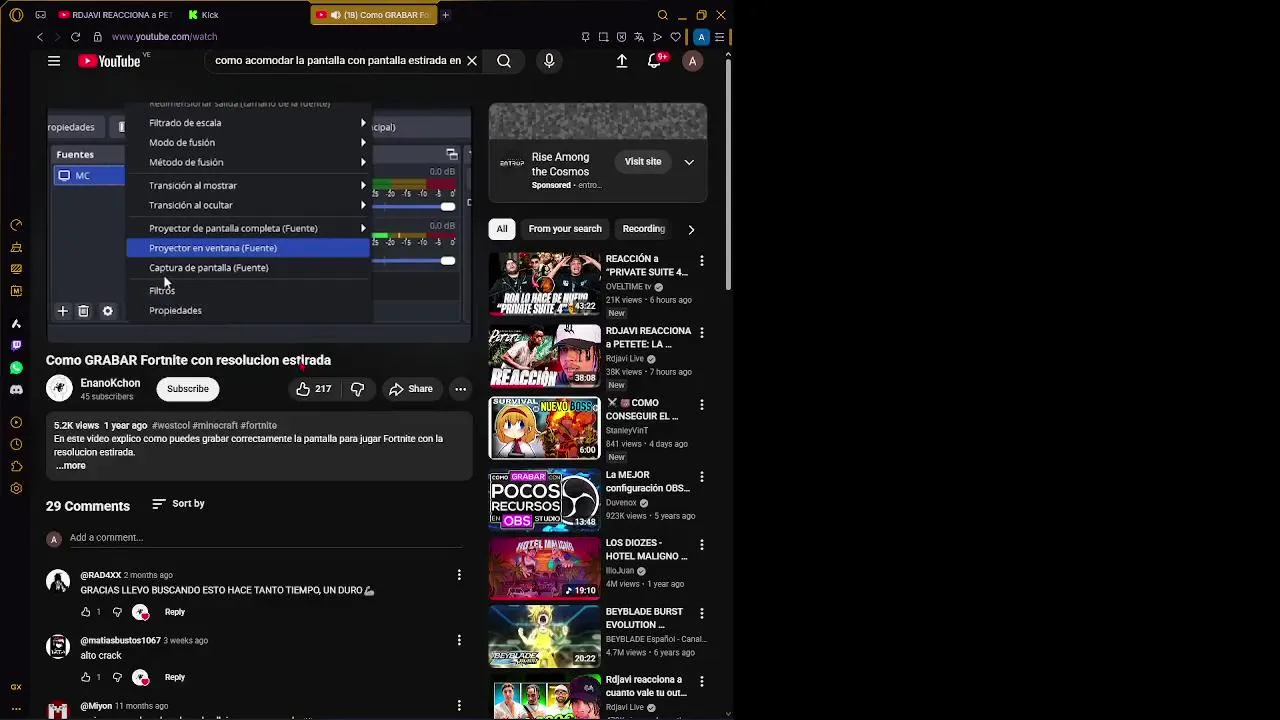Image resolution: width=1280 pixels, height=720 pixels.
Task: Submit search with the magnifier button
Action: pos(504,61)
